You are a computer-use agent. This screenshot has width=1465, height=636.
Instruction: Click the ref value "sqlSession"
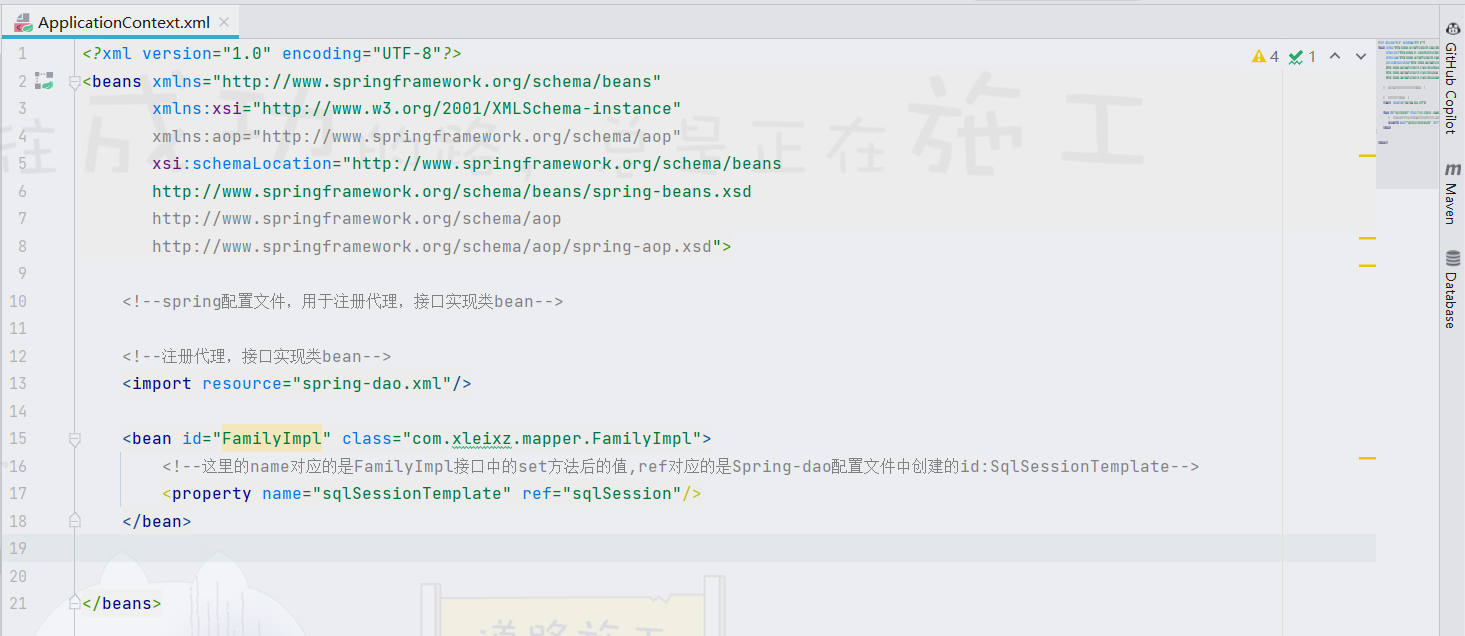point(621,494)
